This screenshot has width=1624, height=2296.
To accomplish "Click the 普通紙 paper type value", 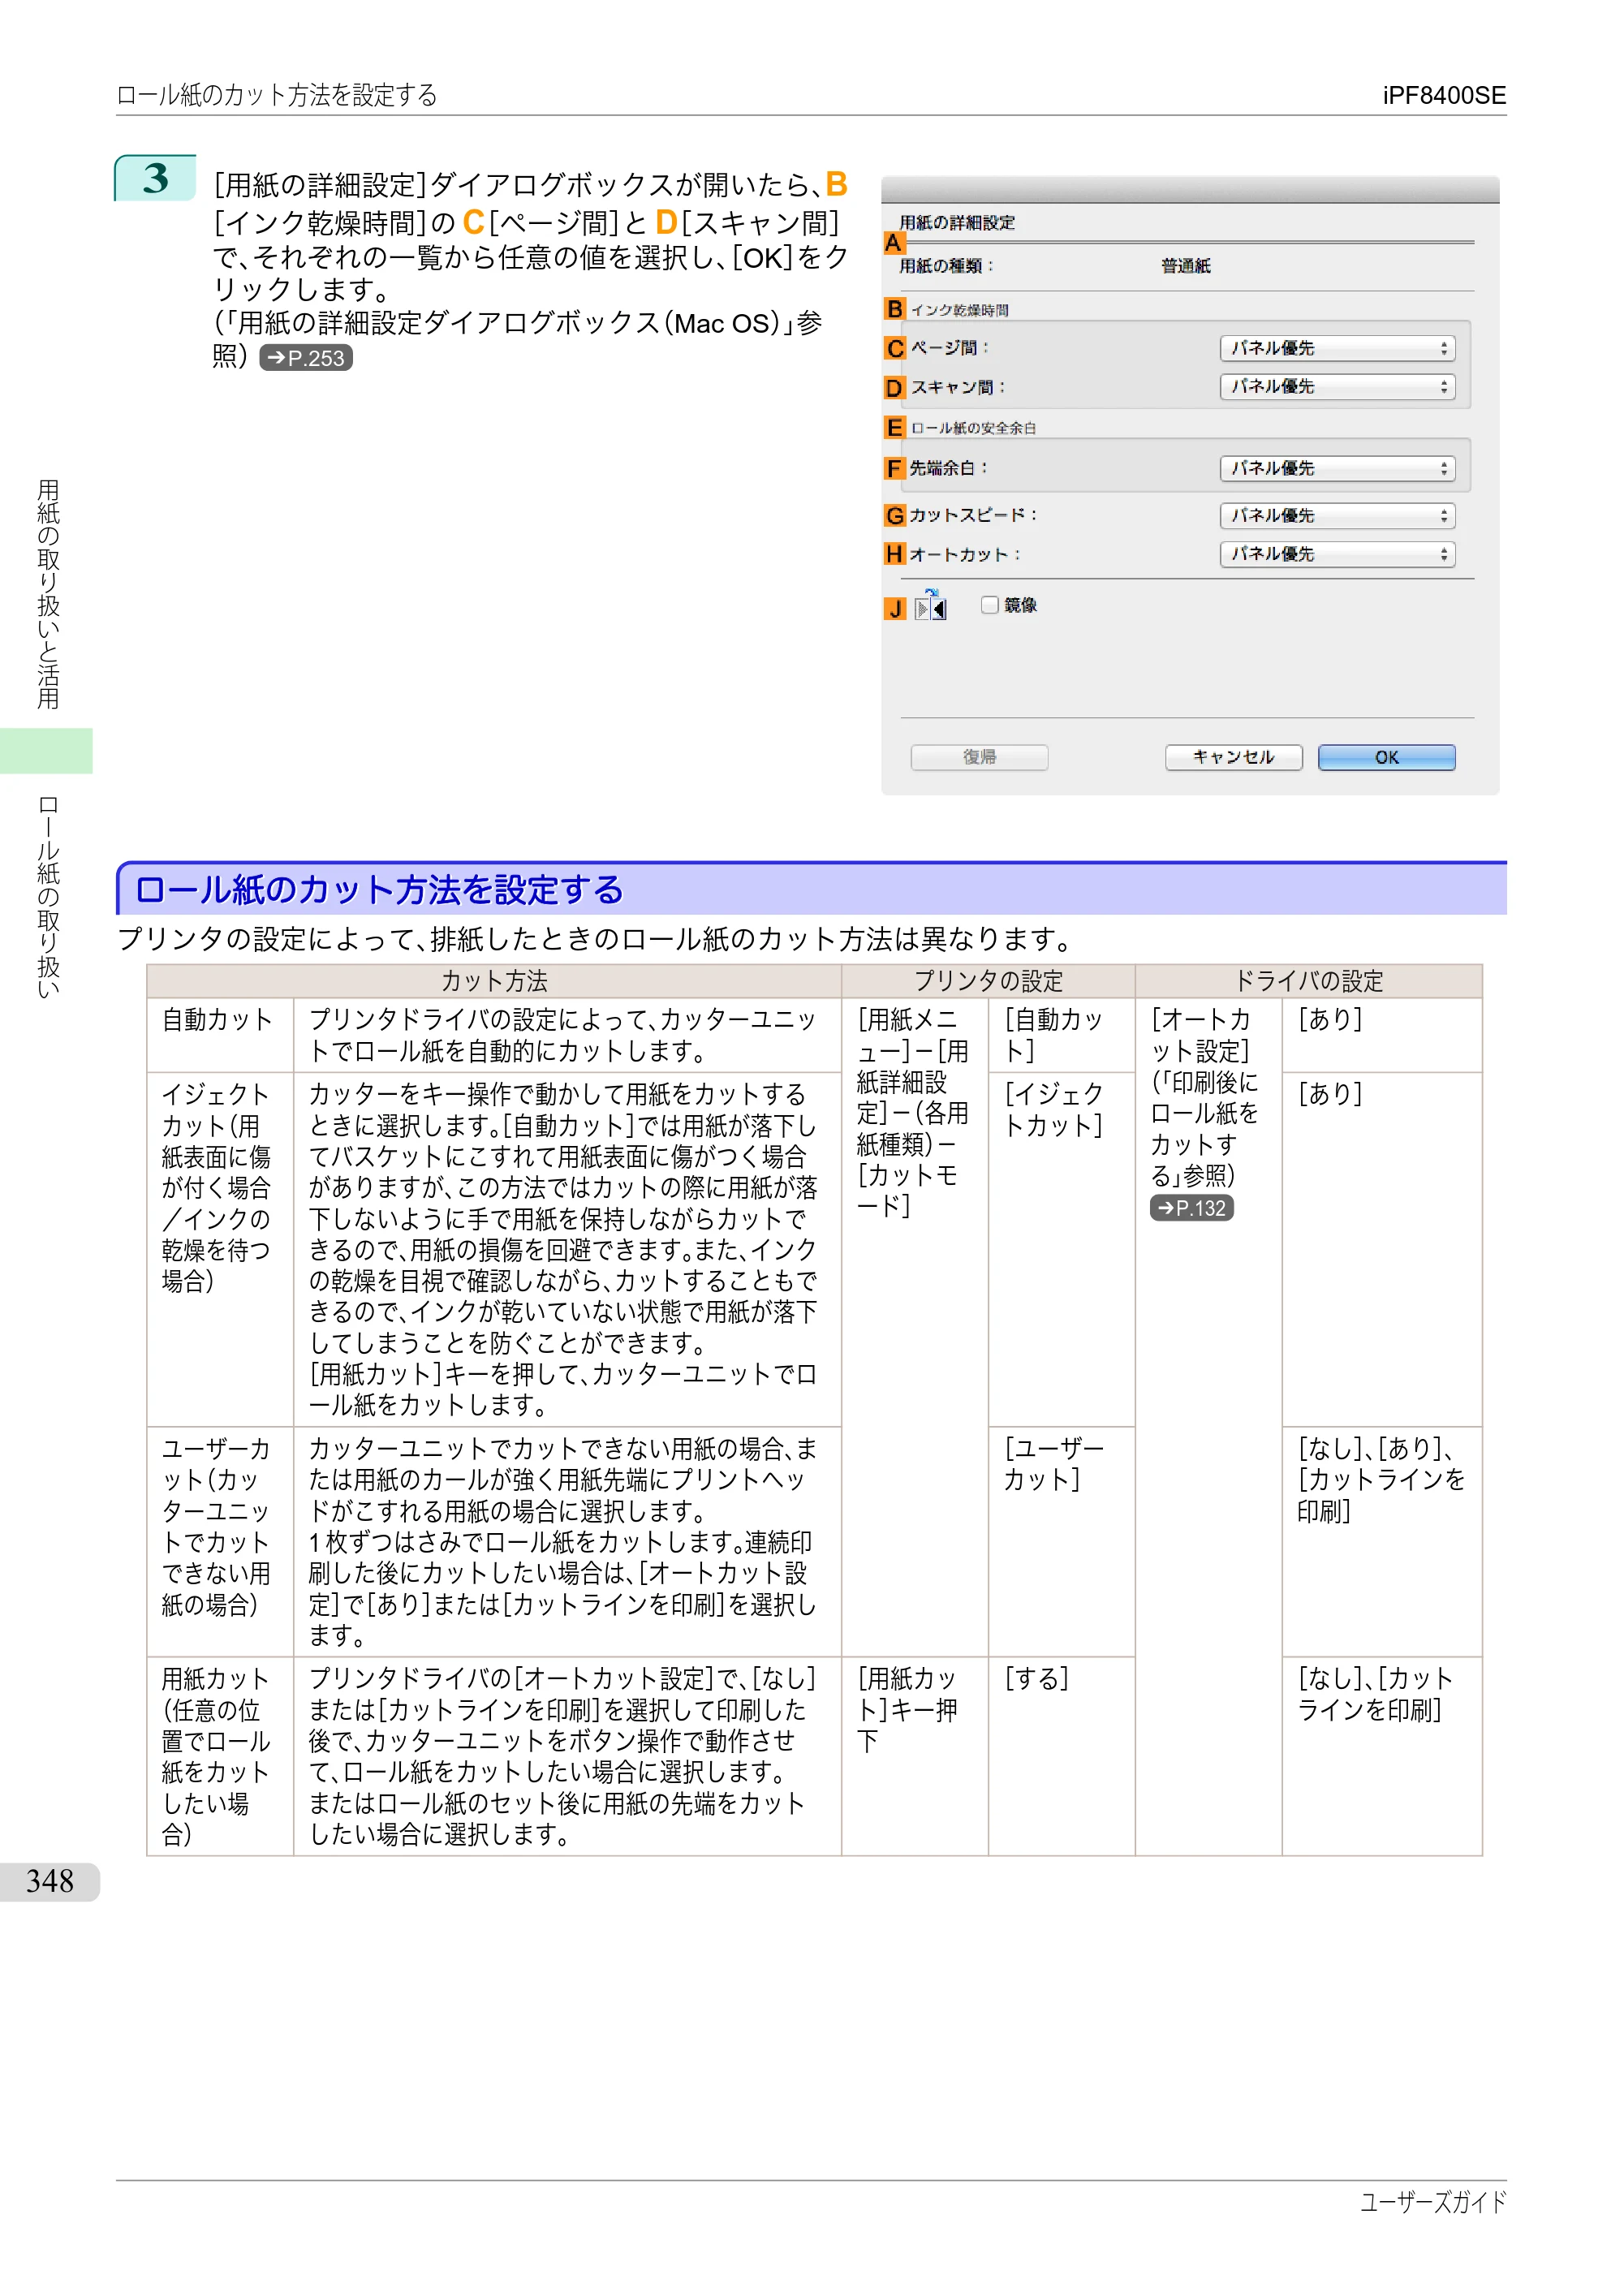I will click(1185, 266).
